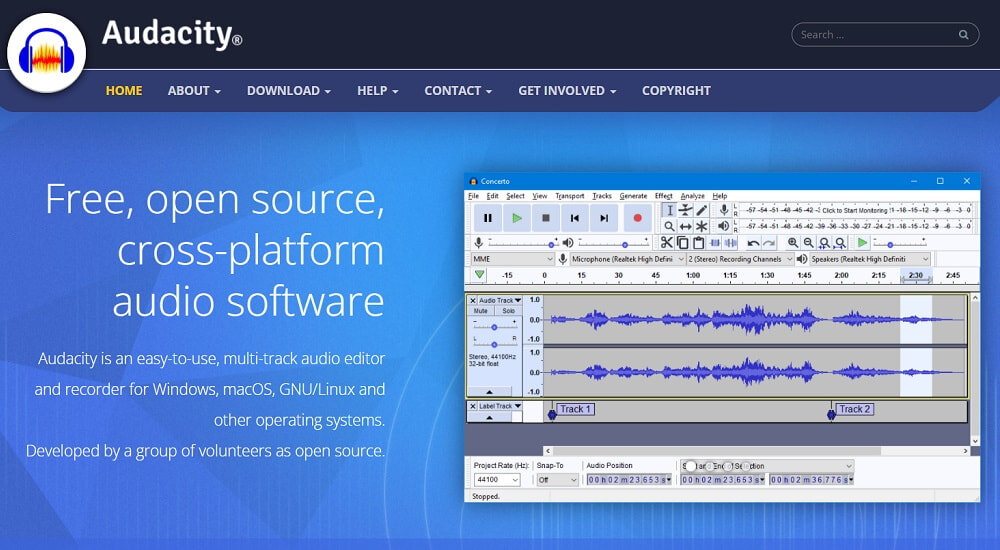The image size is (1000, 550).
Task: Open the Recording Channels dropdown
Action: [x=740, y=259]
